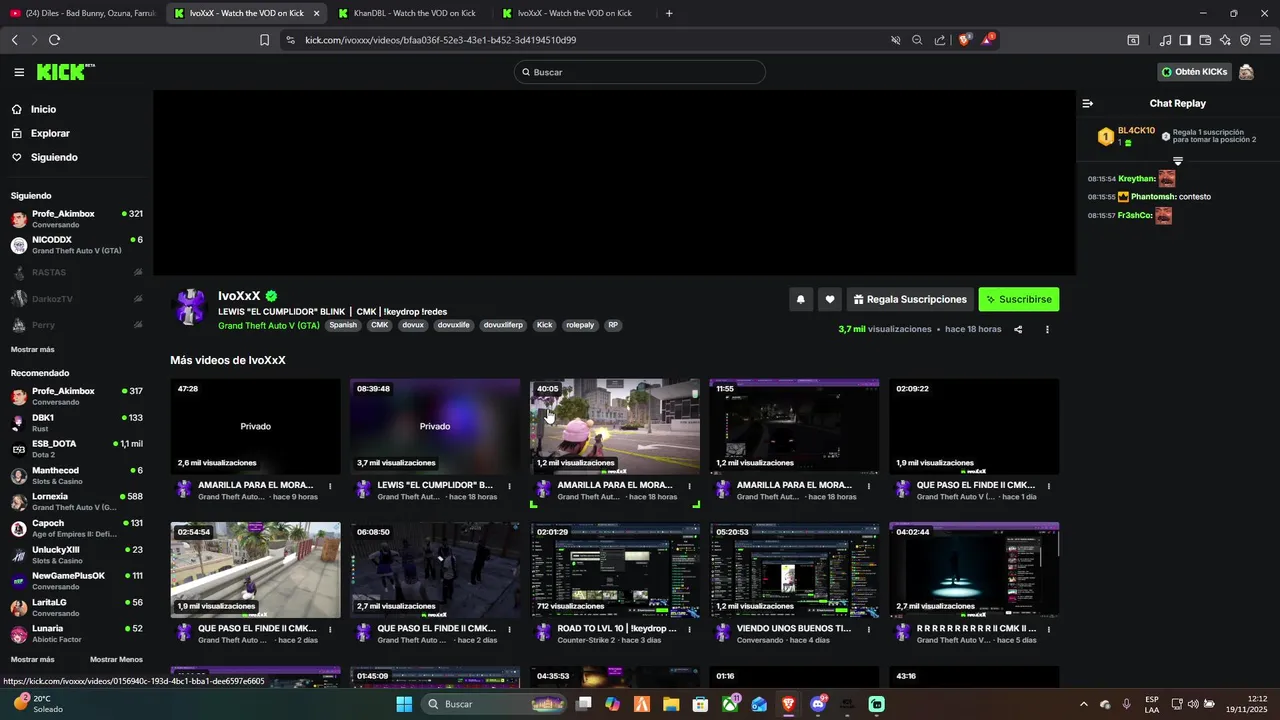Click the Brave Rewards triangle icon
The width and height of the screenshot is (1280, 720).
pyautogui.click(x=987, y=40)
